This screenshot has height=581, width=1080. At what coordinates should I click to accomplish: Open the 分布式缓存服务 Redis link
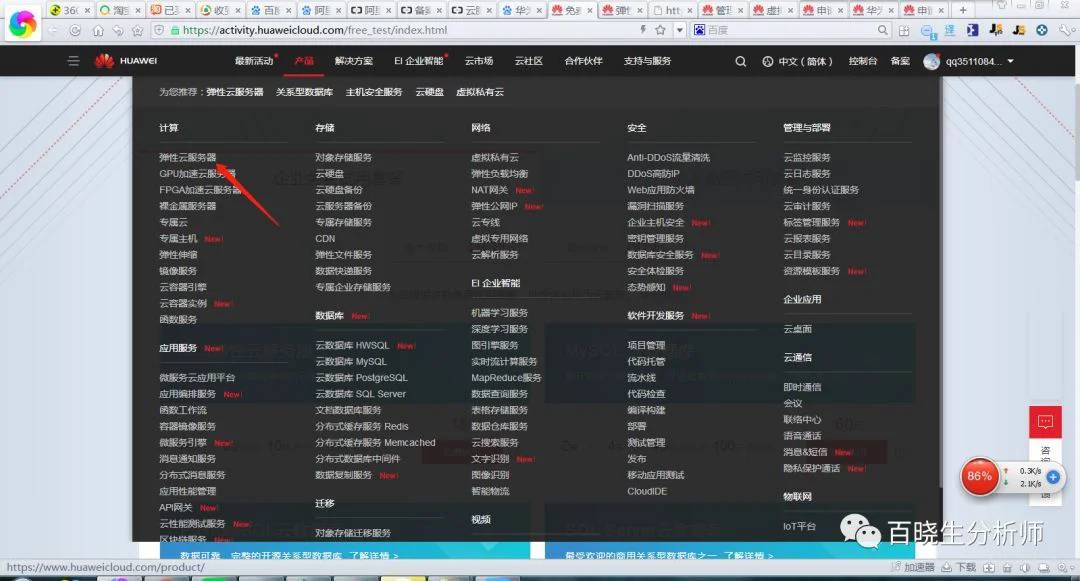[362, 426]
